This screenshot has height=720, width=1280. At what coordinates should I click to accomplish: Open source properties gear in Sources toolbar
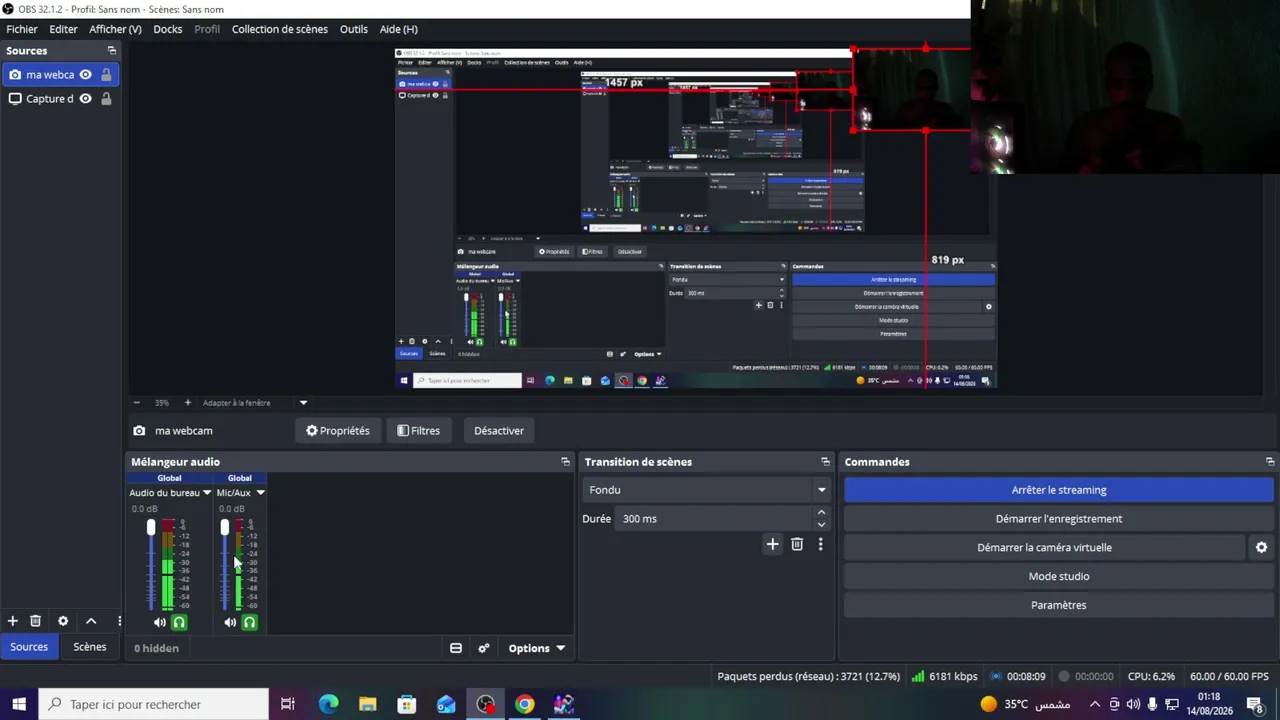(63, 621)
